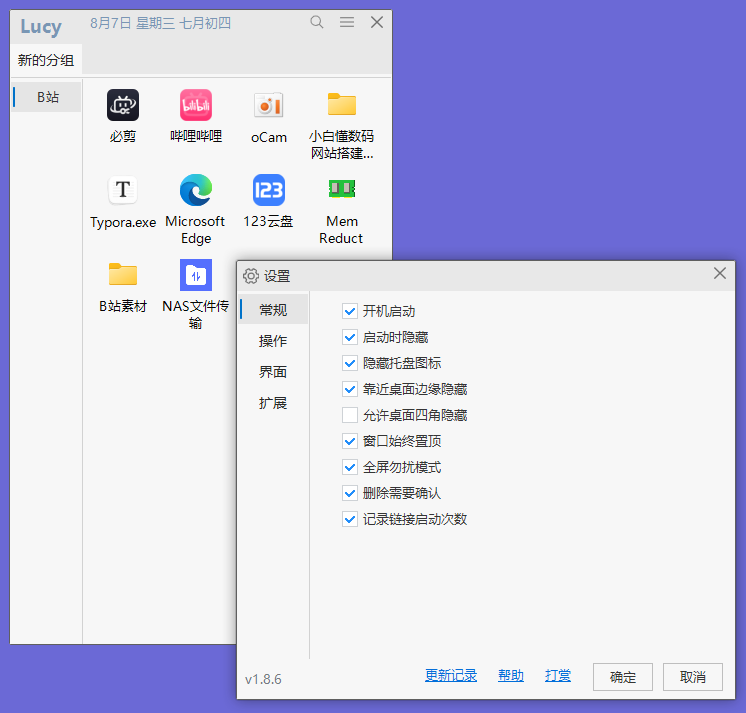Launch the 123云盘 icon

pos(269,190)
